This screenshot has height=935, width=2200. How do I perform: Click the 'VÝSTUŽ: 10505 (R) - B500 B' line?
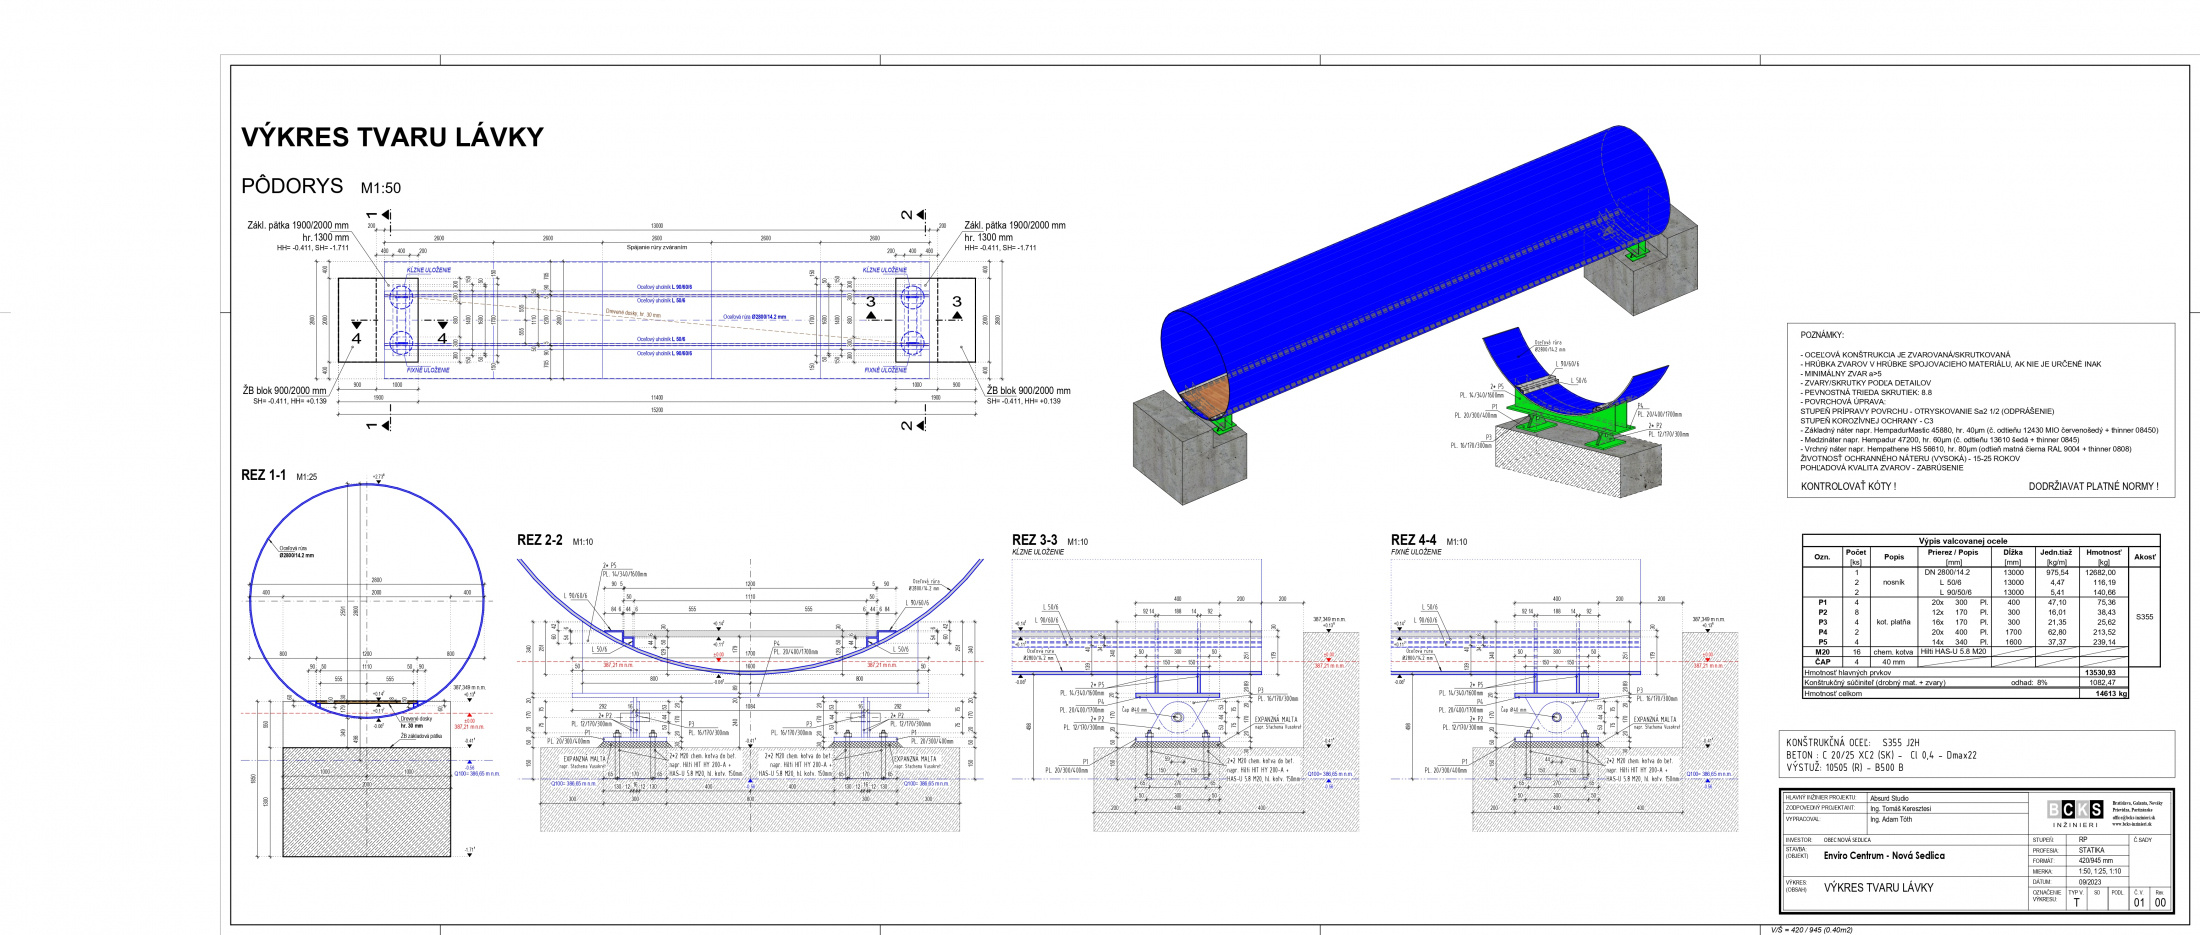pyautogui.click(x=1844, y=768)
